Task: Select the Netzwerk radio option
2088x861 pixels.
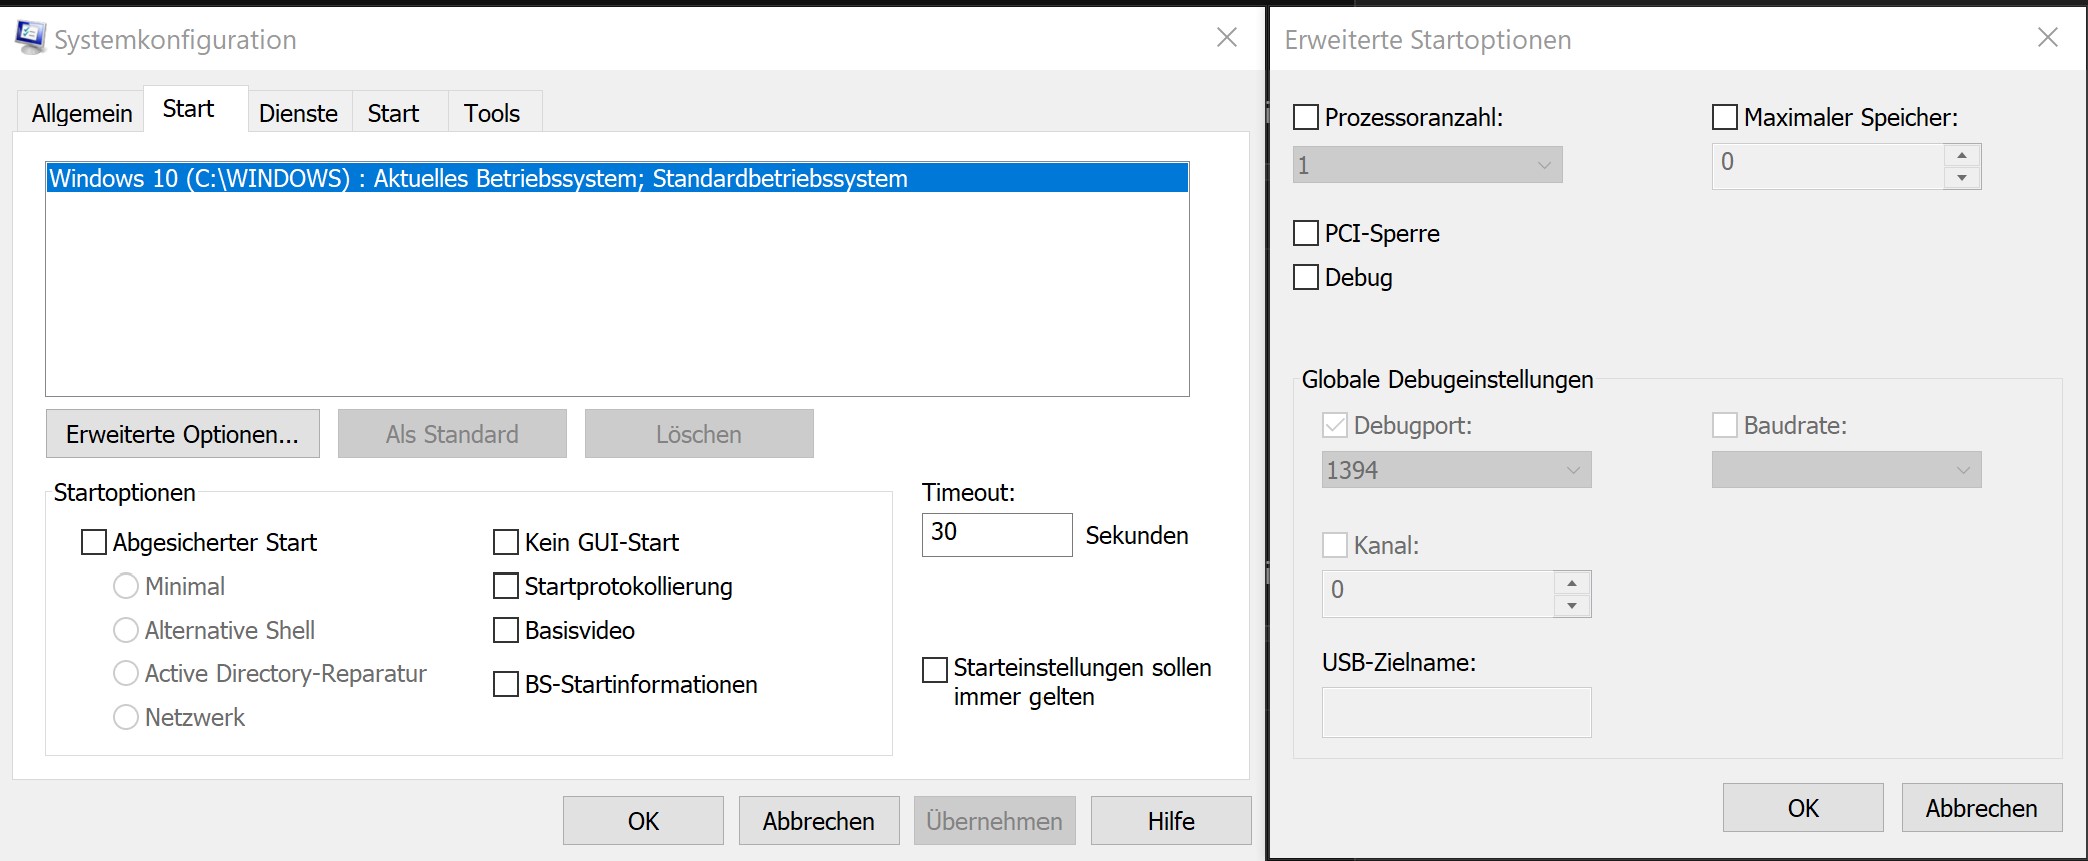Action: tap(126, 717)
